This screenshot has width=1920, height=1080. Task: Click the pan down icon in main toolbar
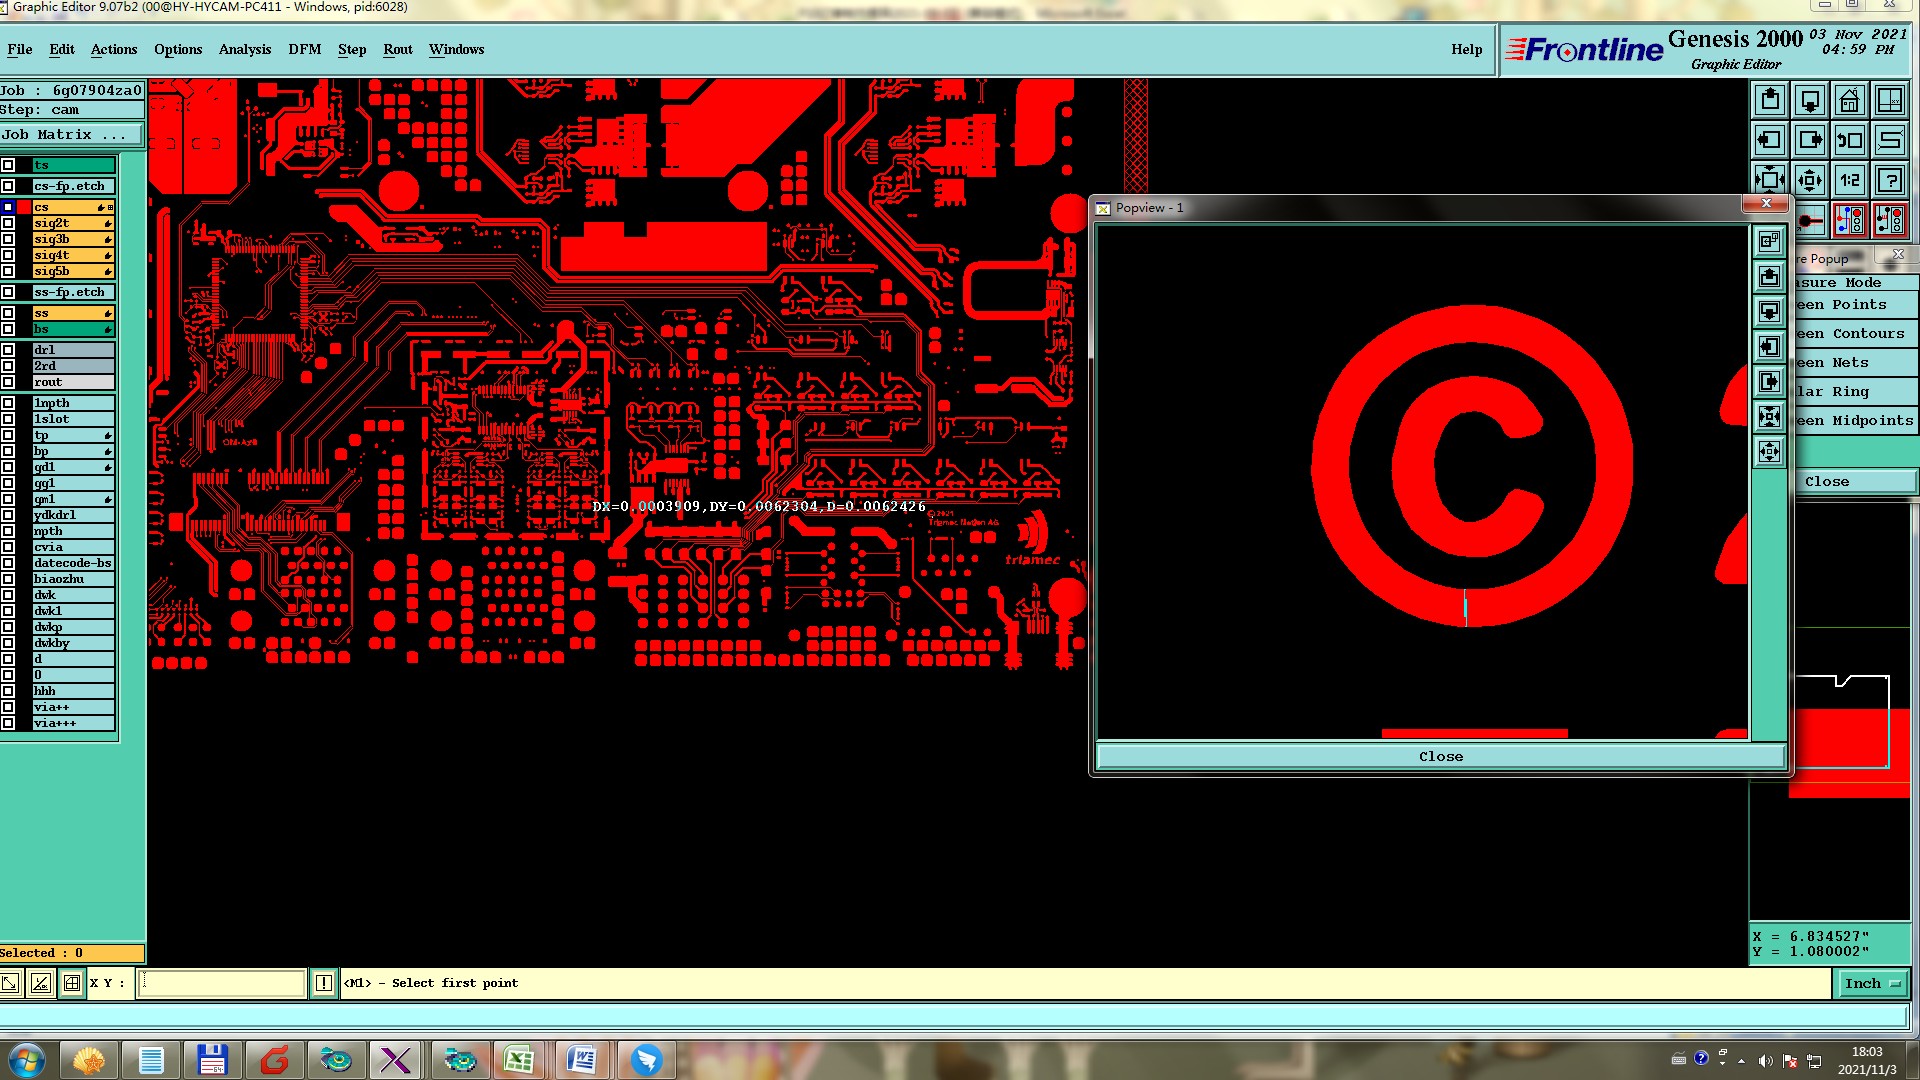click(x=1810, y=100)
